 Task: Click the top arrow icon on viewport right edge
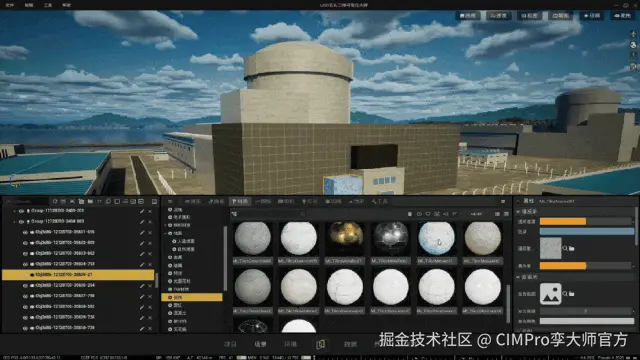[x=633, y=34]
